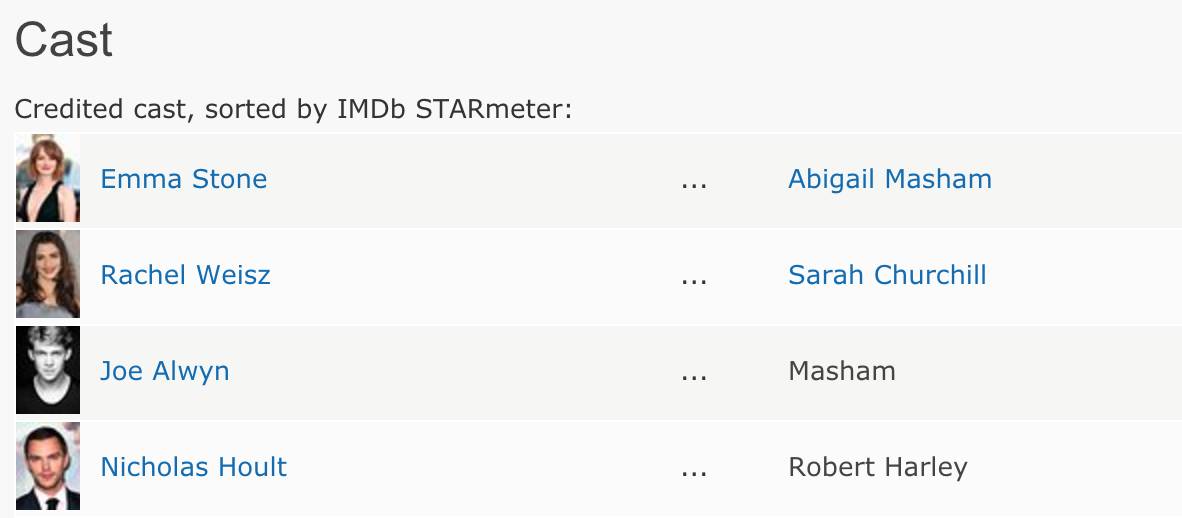Click the Masham character text for Joe Alwyn
Screen dimensions: 1182x518
842,371
